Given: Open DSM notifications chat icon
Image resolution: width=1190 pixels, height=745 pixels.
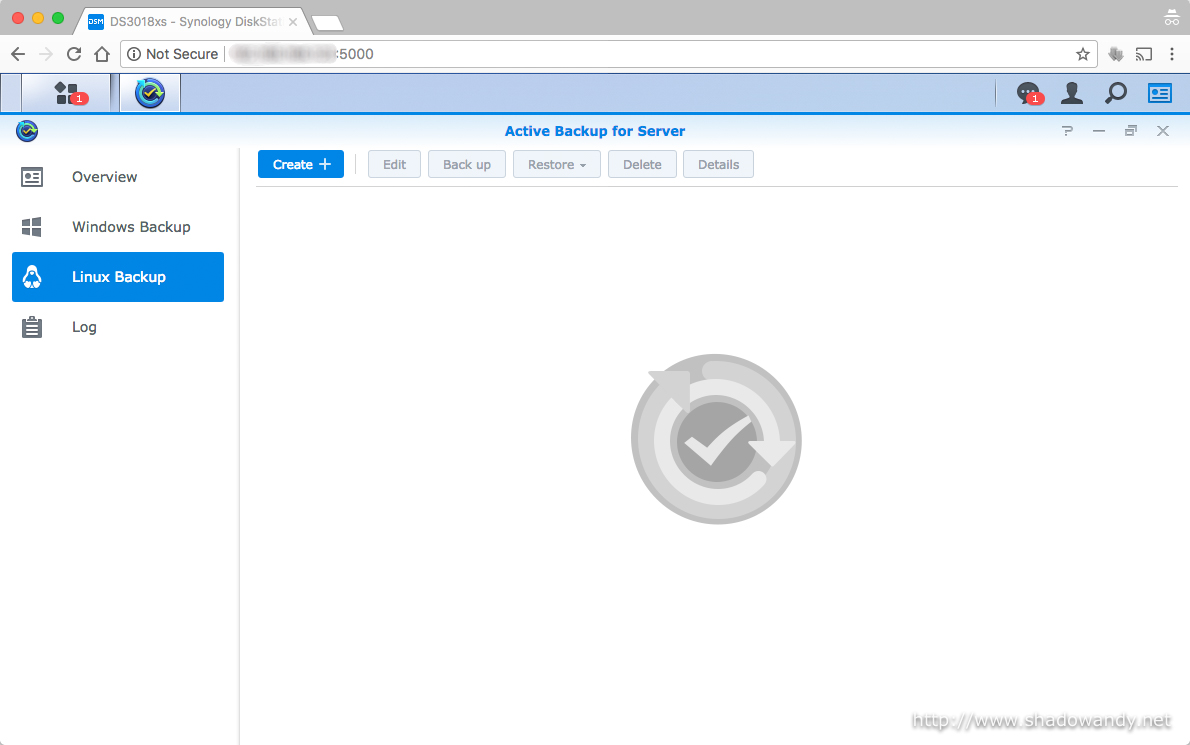Looking at the screenshot, I should click(x=1028, y=93).
